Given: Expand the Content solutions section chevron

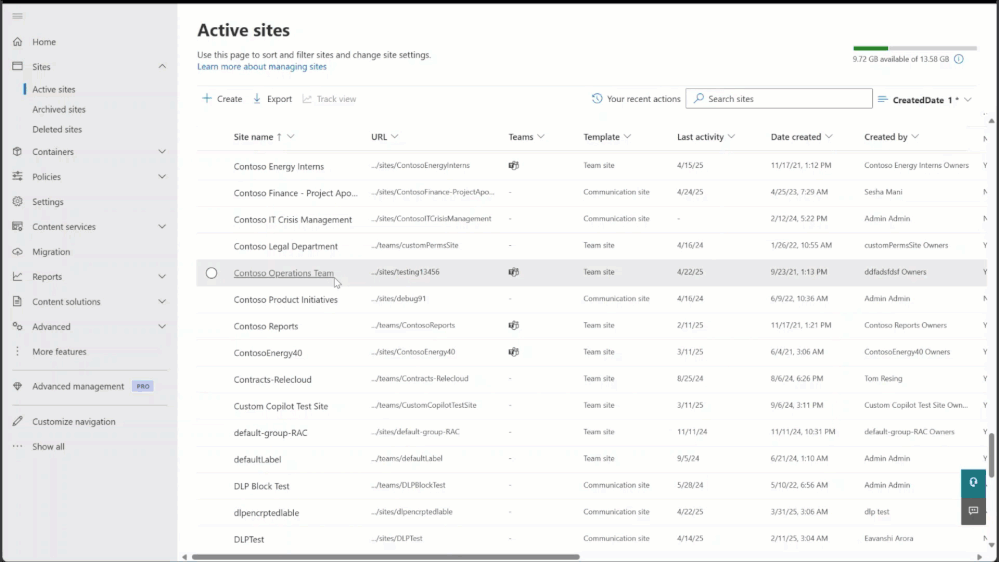Looking at the screenshot, I should (162, 301).
